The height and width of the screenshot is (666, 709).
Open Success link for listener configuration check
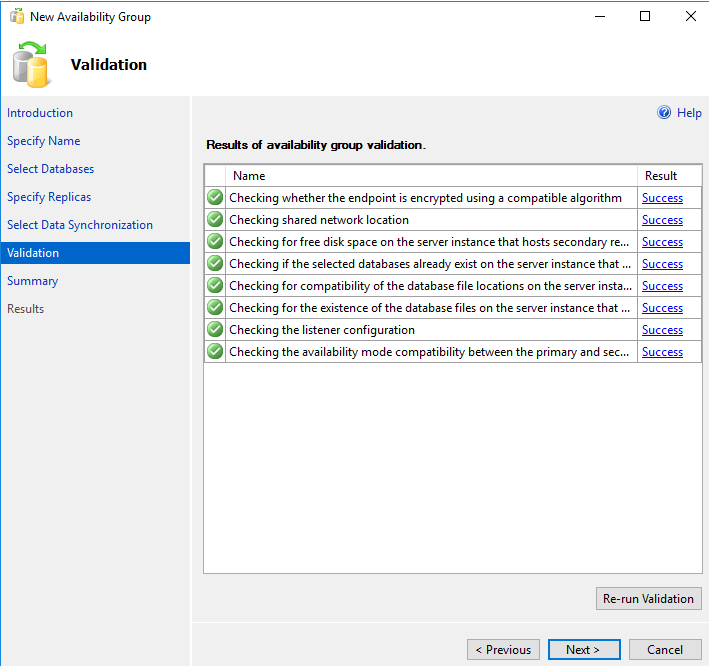[662, 330]
